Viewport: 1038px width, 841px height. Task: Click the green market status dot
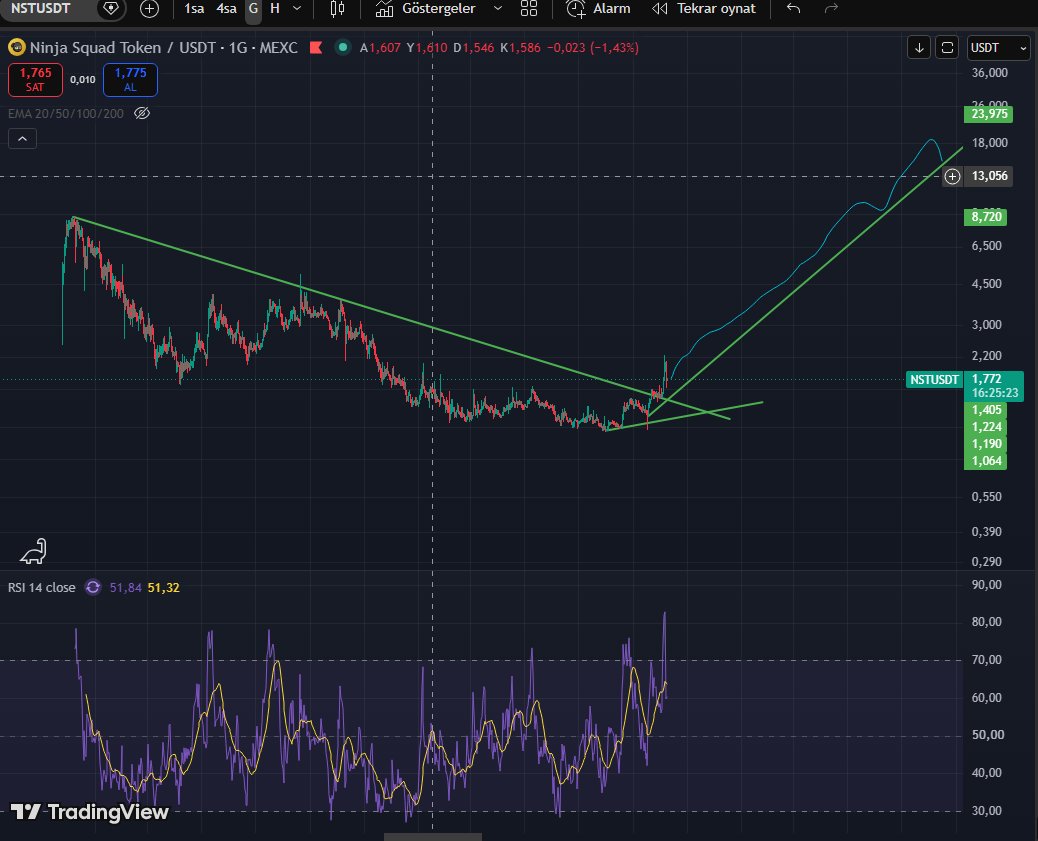(342, 47)
